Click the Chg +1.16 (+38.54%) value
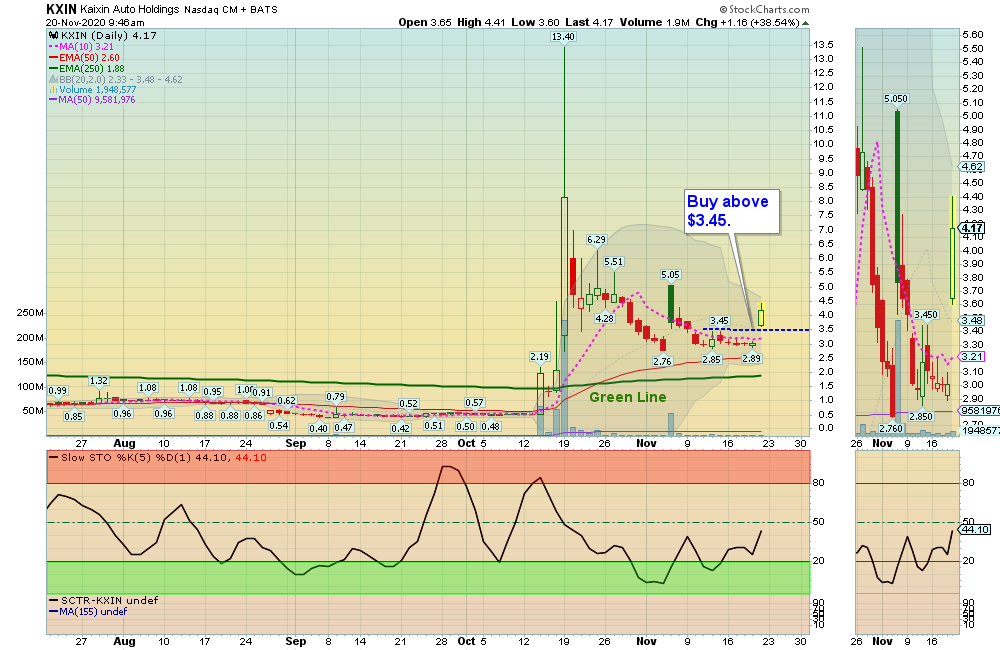1000x650 pixels. pyautogui.click(x=747, y=22)
